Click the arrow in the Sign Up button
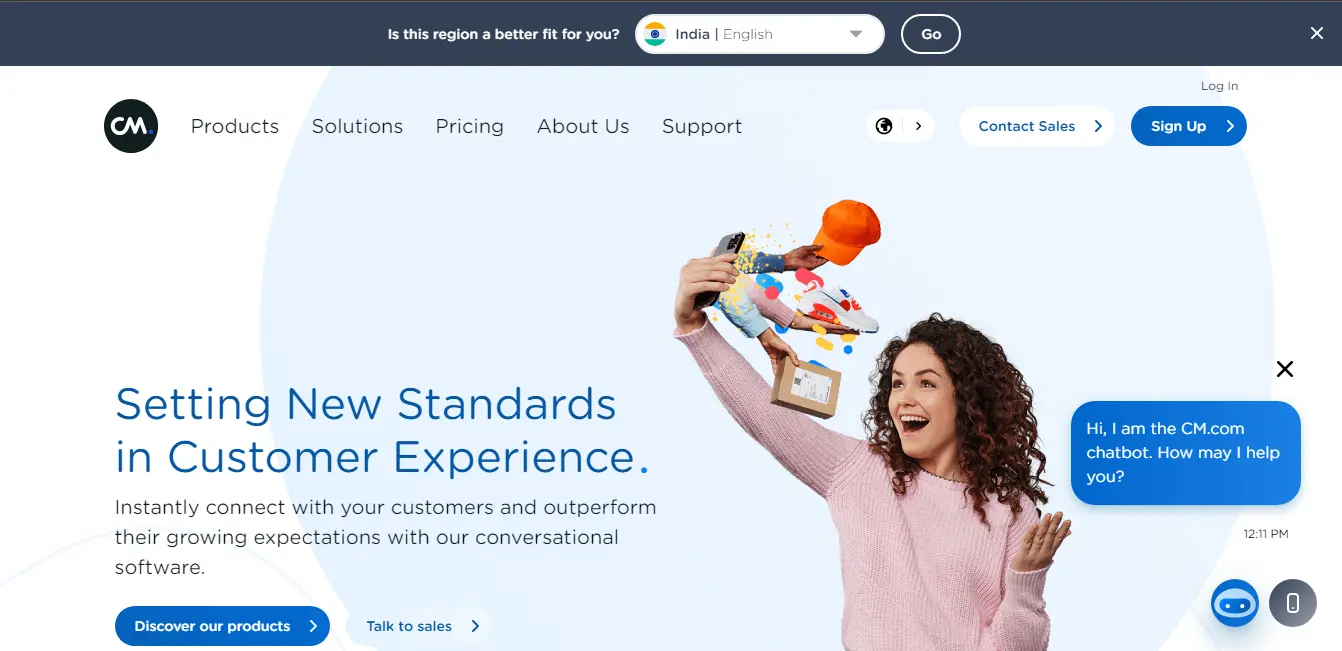The height and width of the screenshot is (651, 1342). click(x=1230, y=126)
